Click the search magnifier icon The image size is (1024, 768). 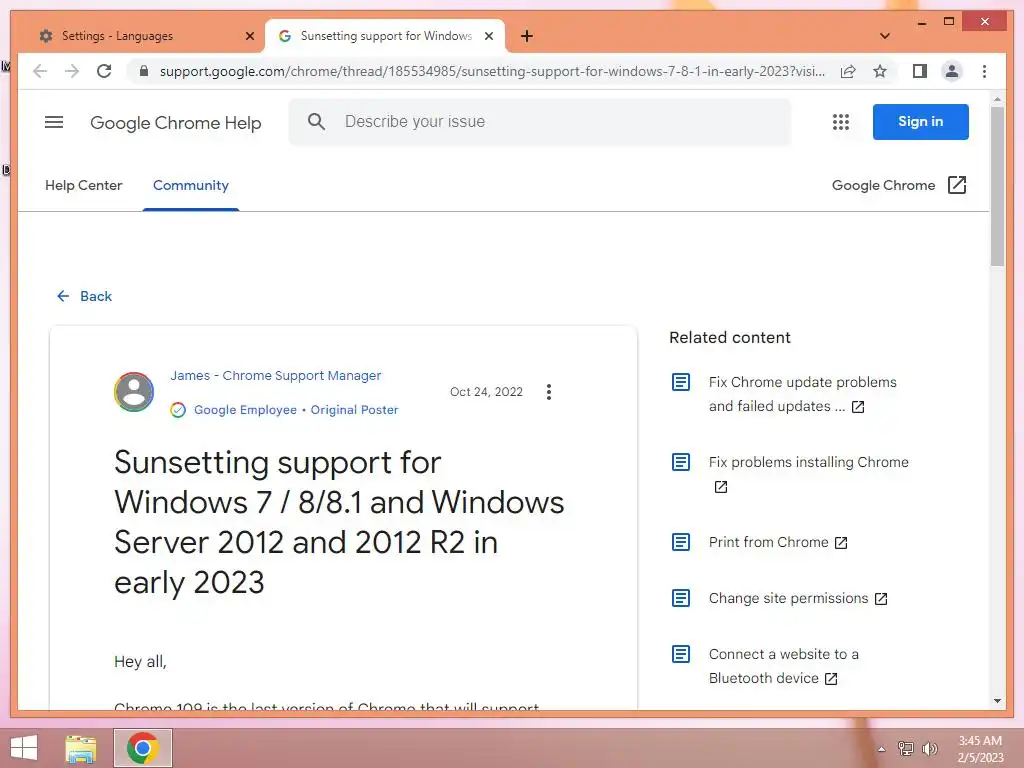(x=316, y=121)
